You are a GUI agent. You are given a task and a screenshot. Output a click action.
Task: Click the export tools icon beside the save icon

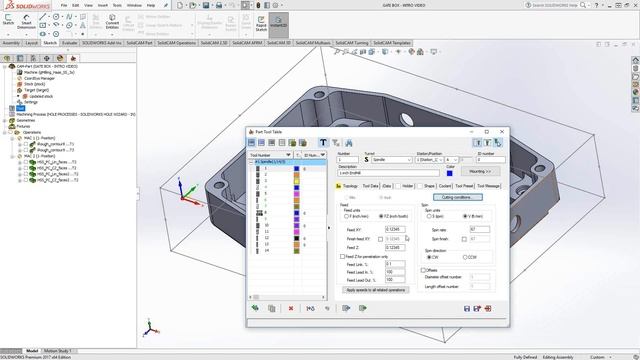(477, 309)
